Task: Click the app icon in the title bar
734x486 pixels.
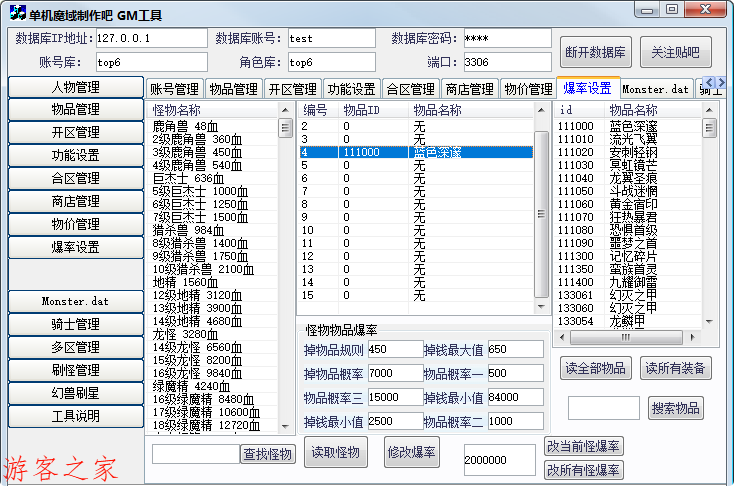Action: point(17,14)
